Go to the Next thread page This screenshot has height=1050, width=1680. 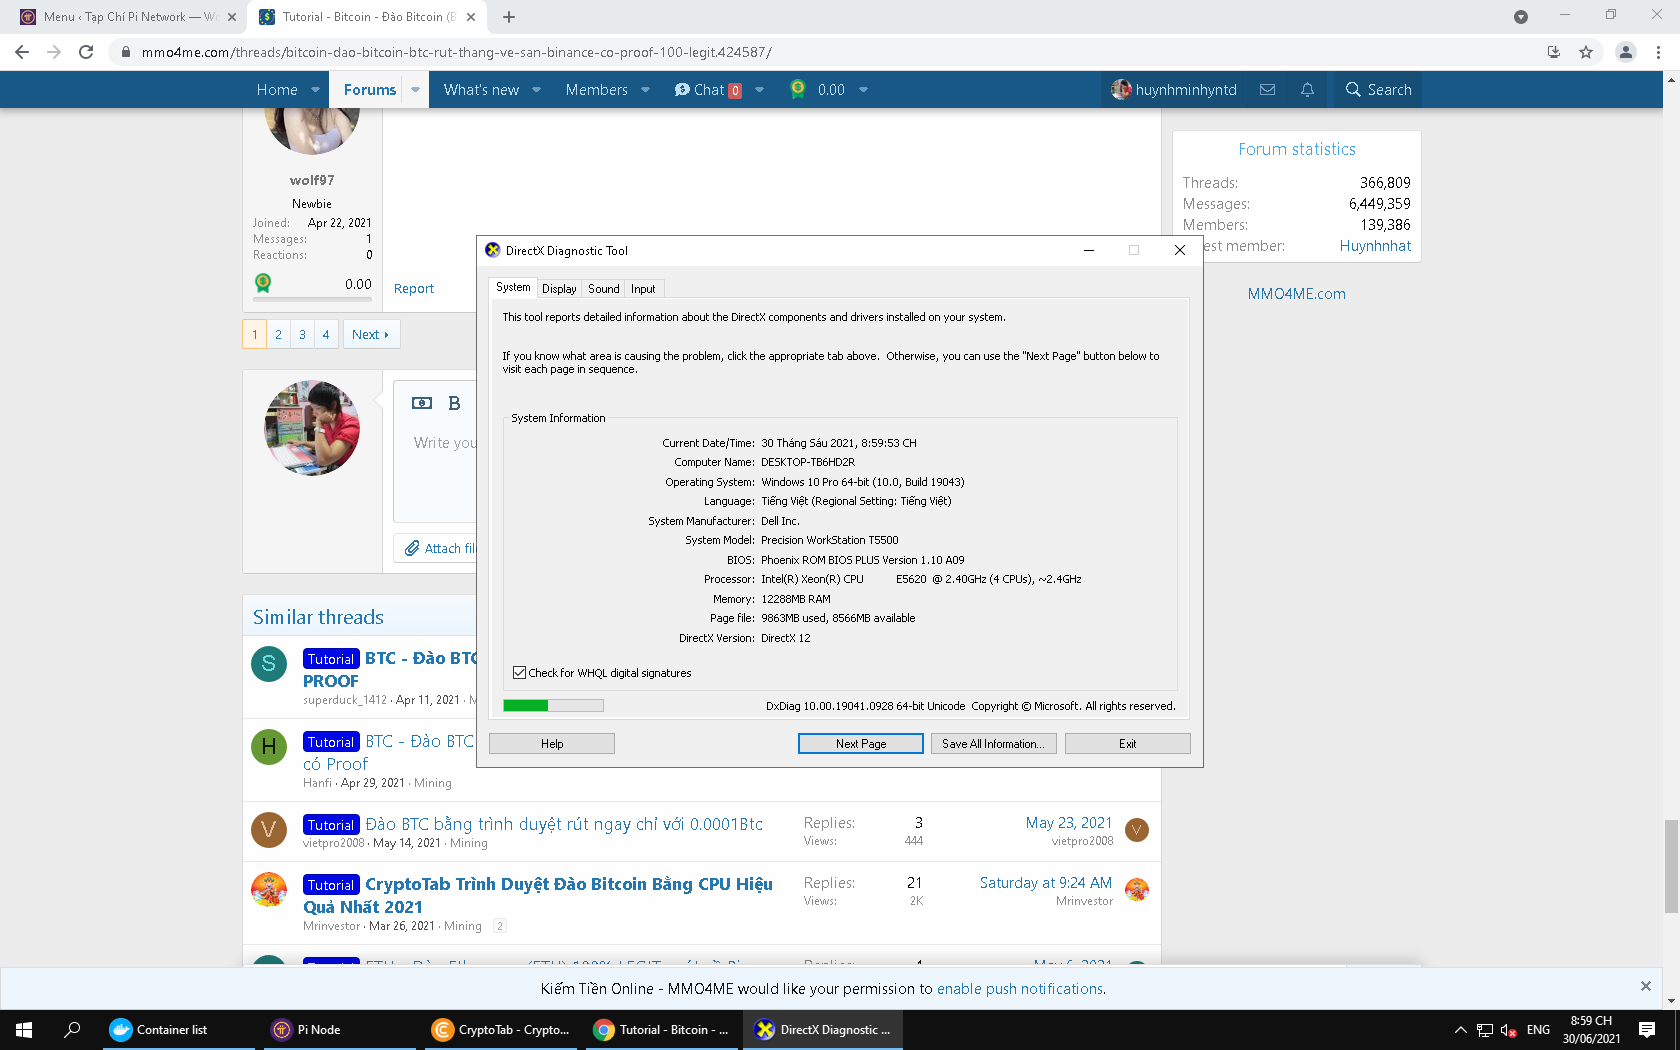pos(370,334)
